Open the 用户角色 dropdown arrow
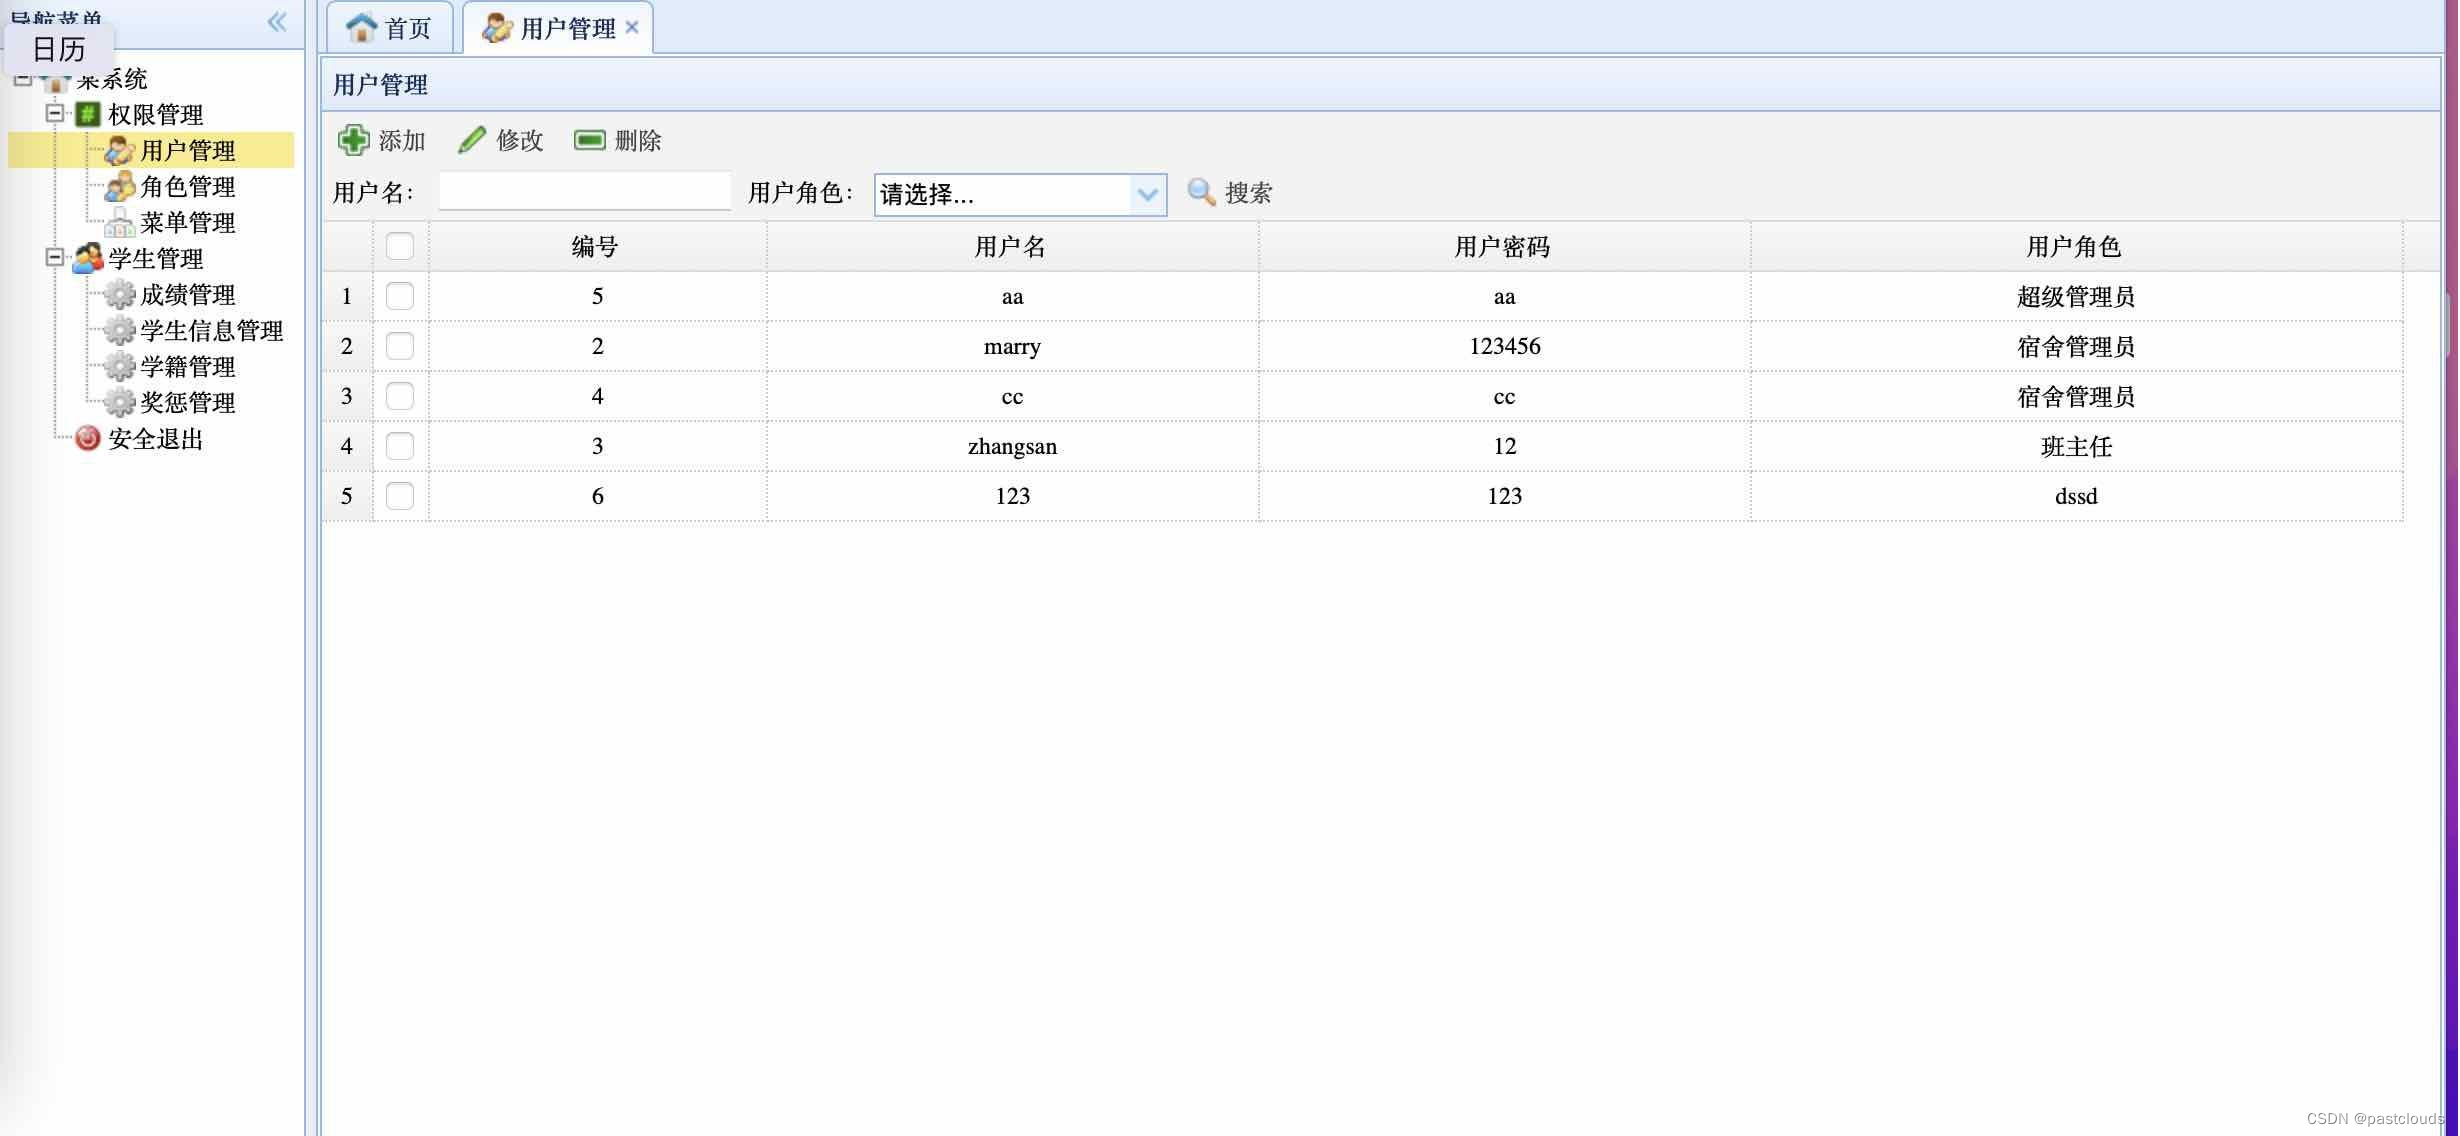The height and width of the screenshot is (1136, 2460). [x=1148, y=194]
